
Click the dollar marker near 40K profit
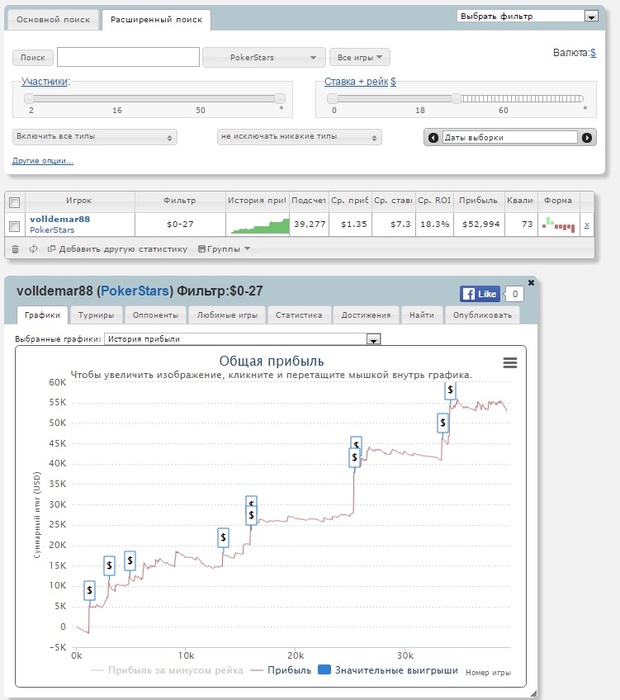coord(354,457)
